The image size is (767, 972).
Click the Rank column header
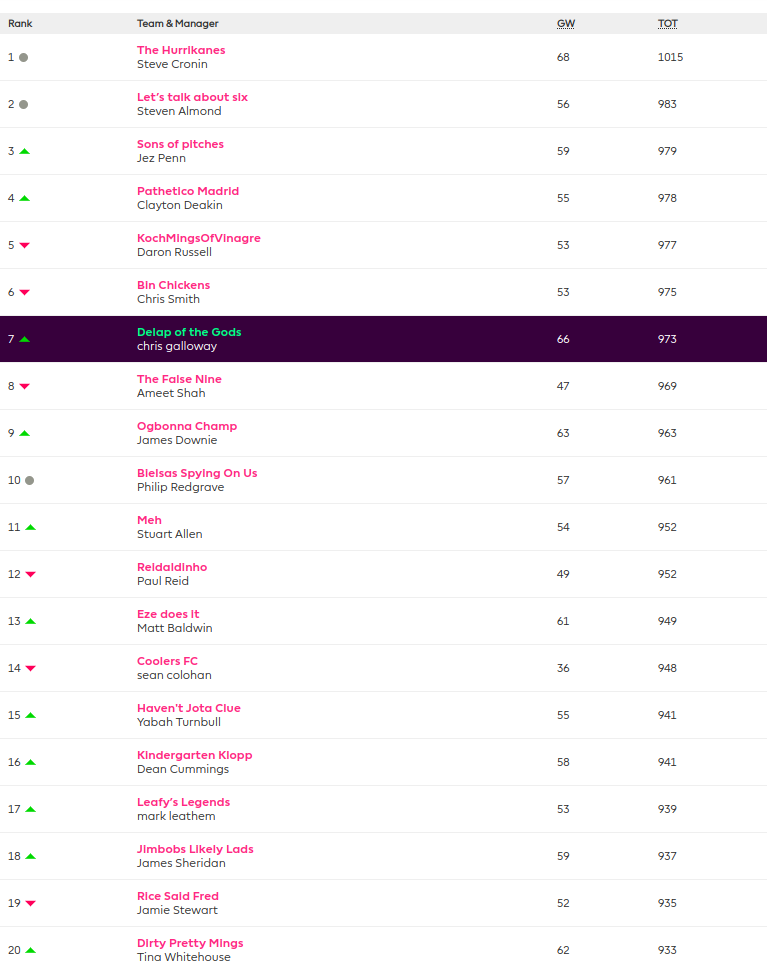20,23
